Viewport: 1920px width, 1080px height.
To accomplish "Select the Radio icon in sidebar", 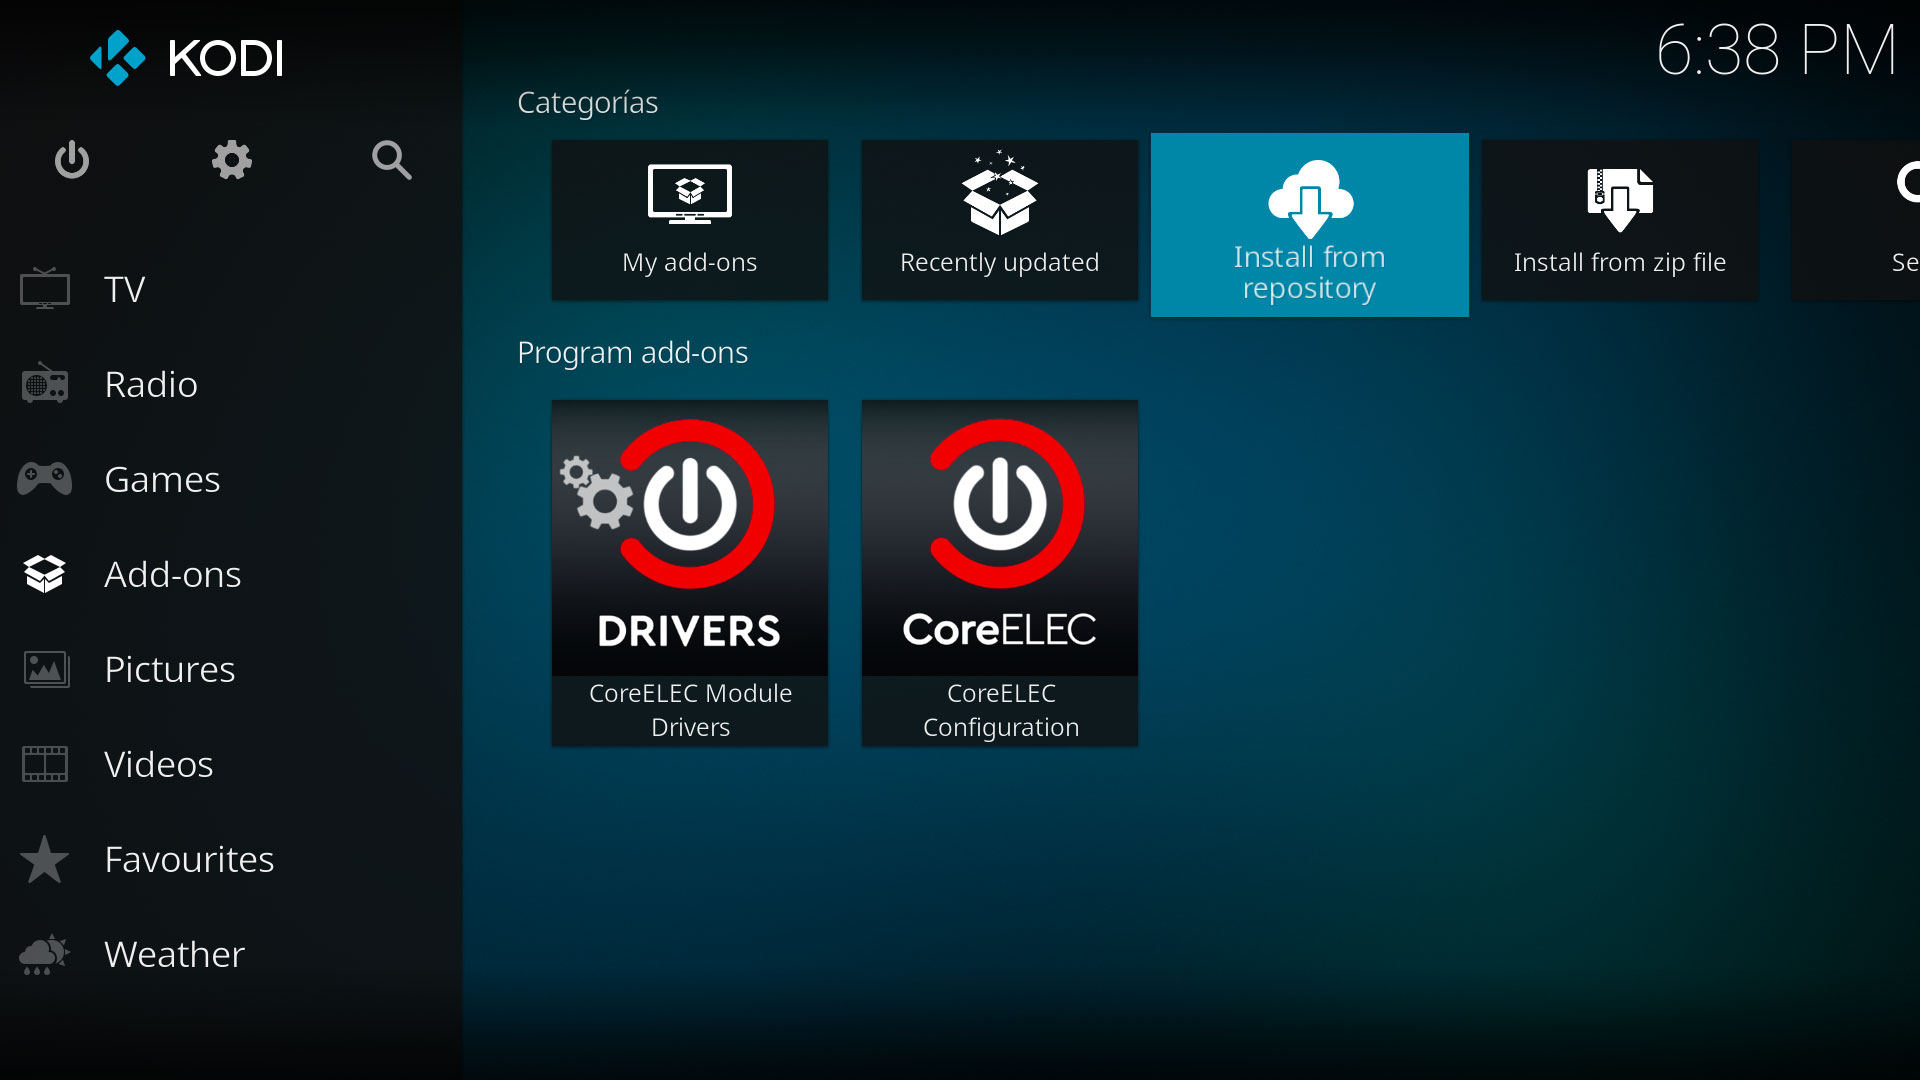I will coord(45,384).
